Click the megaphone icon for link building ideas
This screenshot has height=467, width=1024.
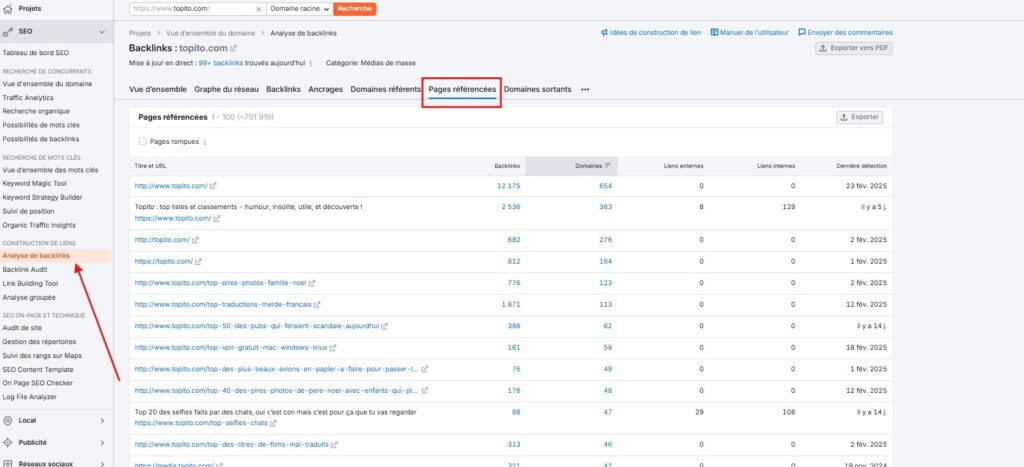click(x=604, y=33)
